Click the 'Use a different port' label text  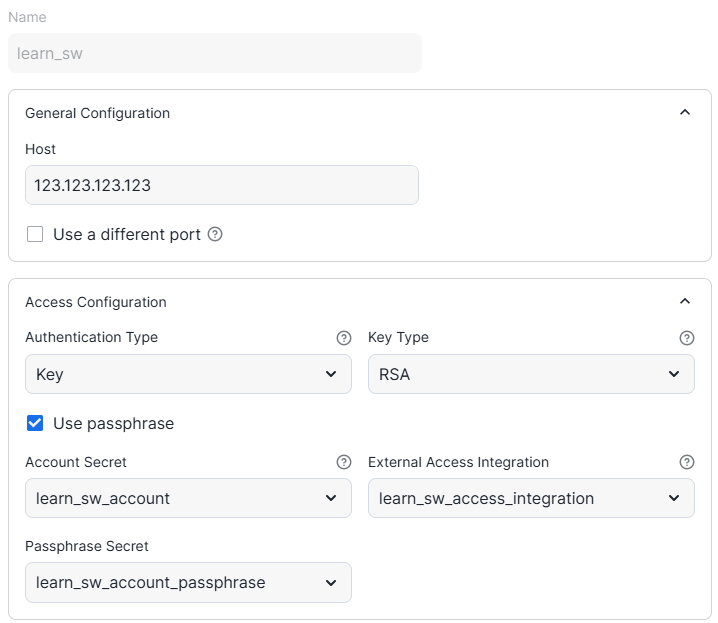pos(127,235)
